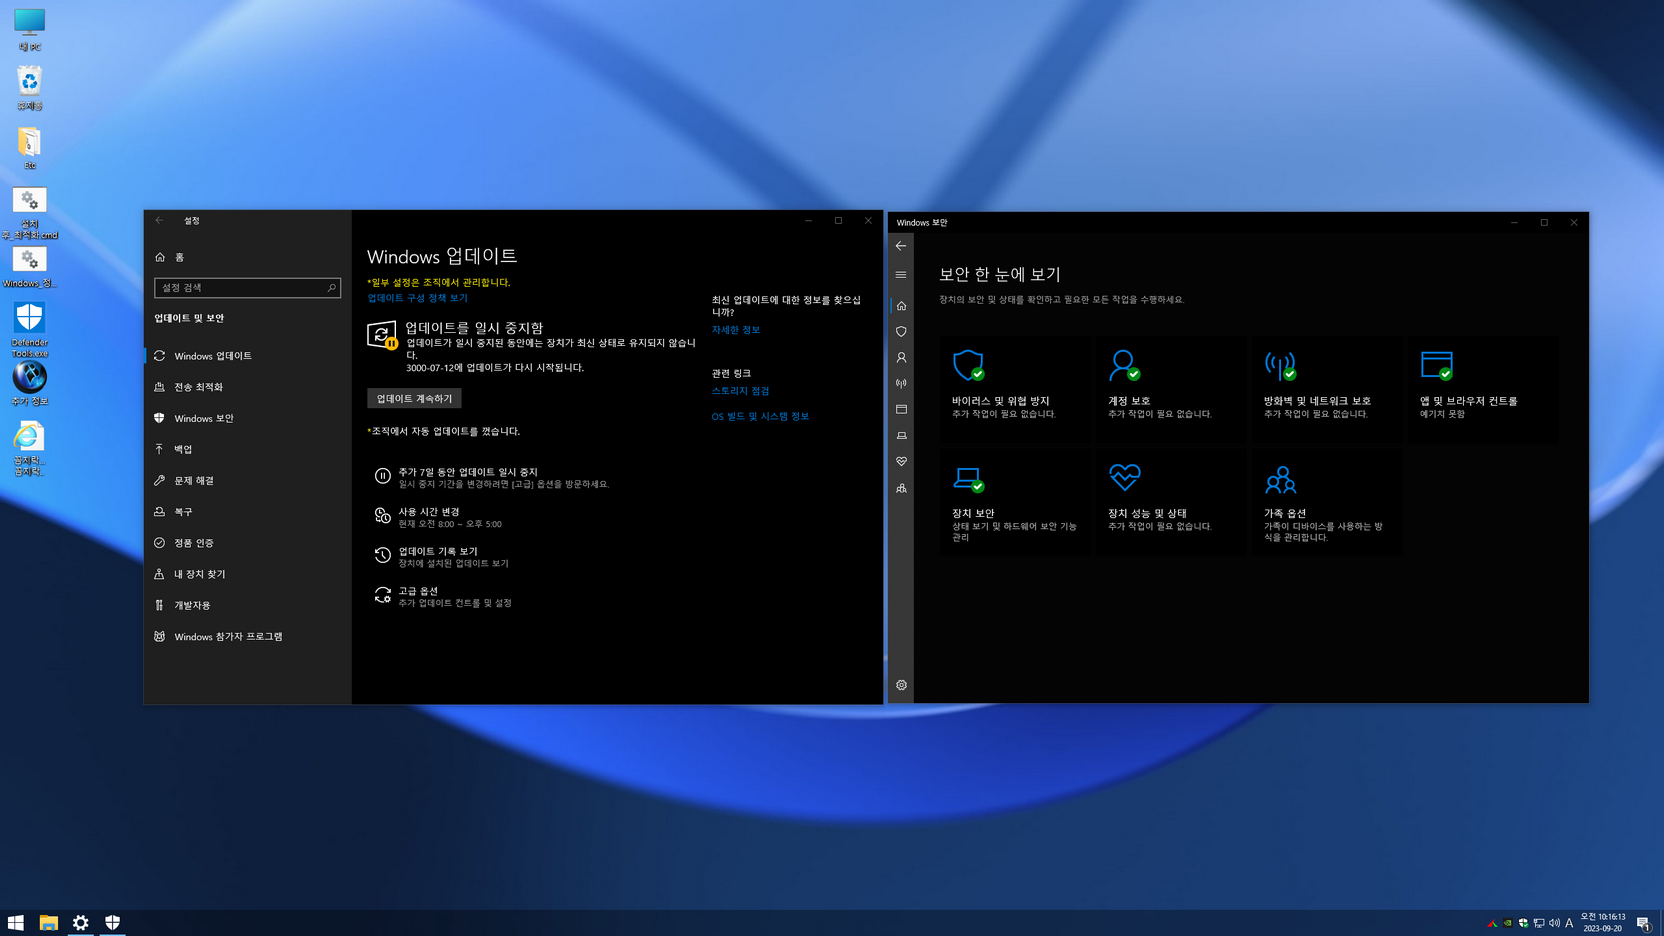Click the search magnifier in 설정 검색 box
The height and width of the screenshot is (936, 1664).
point(331,288)
